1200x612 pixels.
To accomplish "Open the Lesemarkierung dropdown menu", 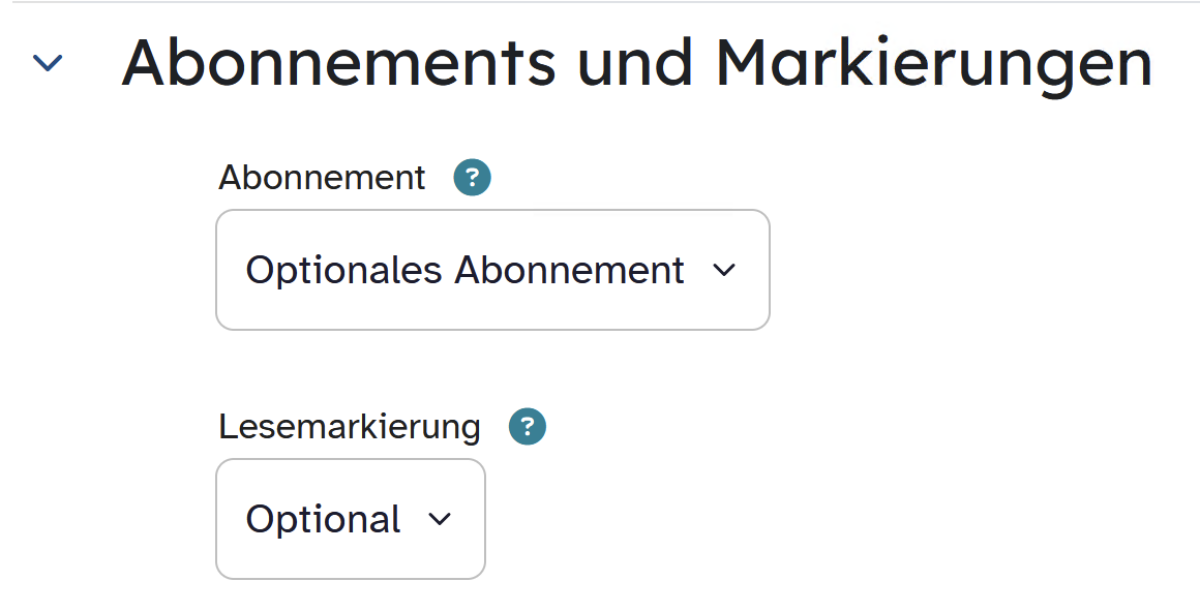I will pos(350,519).
